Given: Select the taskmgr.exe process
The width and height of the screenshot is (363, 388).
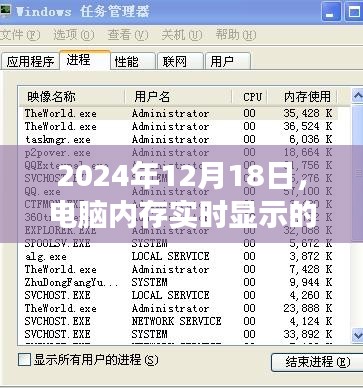Looking at the screenshot, I should [58, 139].
